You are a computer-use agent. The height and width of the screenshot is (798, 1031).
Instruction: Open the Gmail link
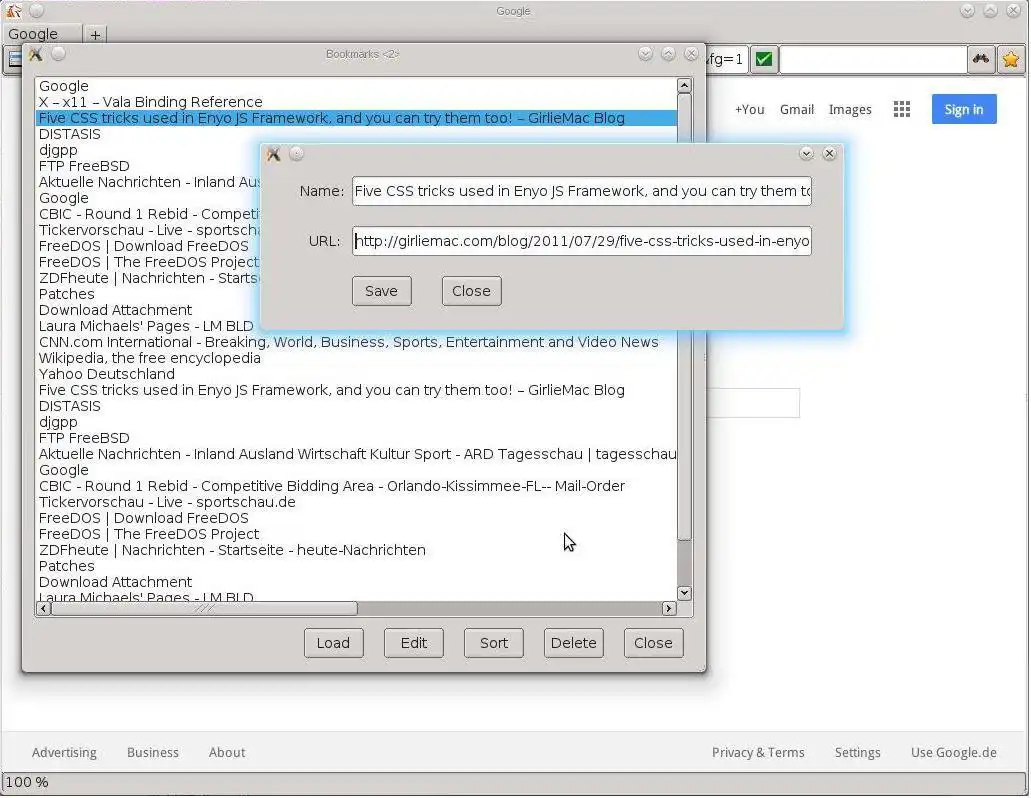[797, 110]
